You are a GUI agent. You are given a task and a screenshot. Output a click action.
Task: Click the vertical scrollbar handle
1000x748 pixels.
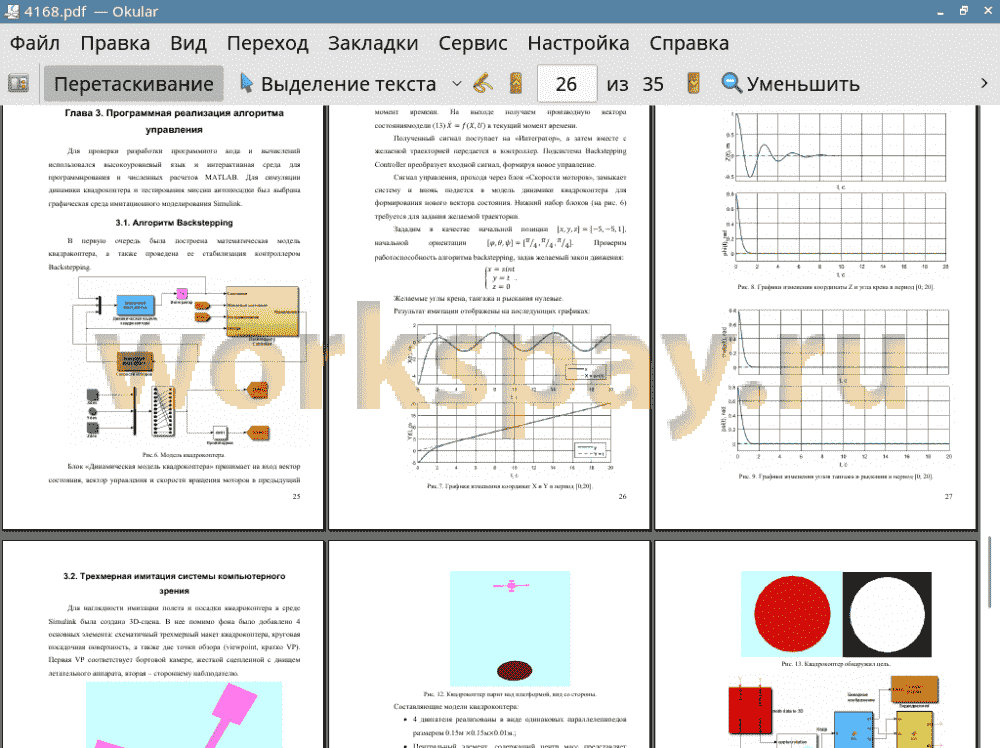[x=989, y=572]
